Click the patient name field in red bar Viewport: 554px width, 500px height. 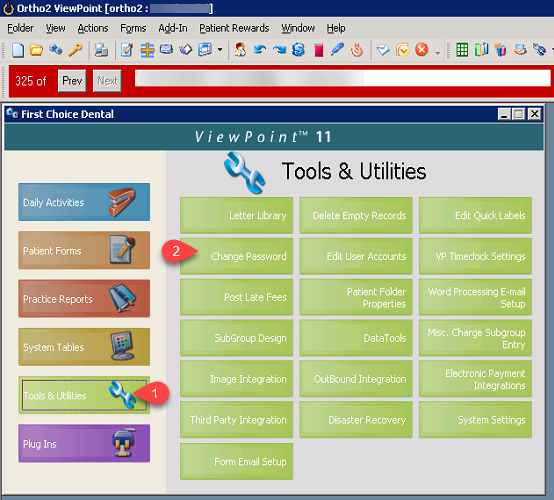click(x=342, y=78)
